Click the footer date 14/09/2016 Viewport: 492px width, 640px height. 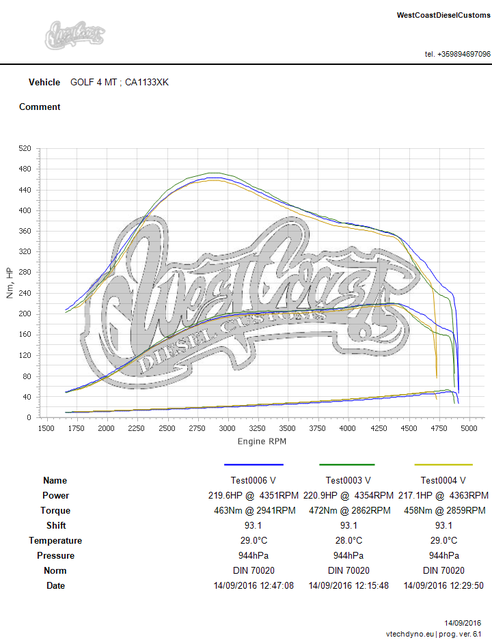463,623
